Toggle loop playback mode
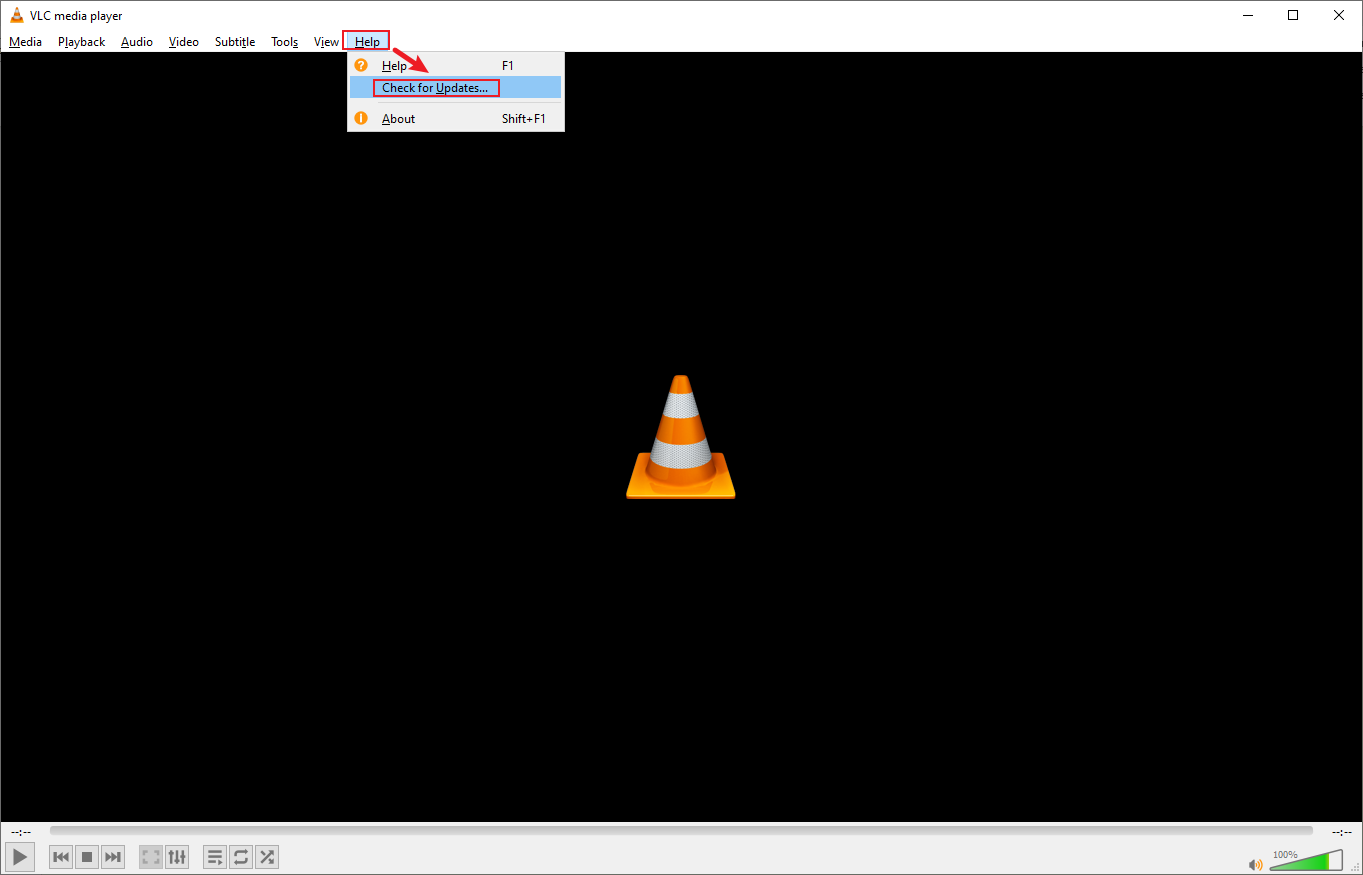This screenshot has width=1363, height=875. 240,856
